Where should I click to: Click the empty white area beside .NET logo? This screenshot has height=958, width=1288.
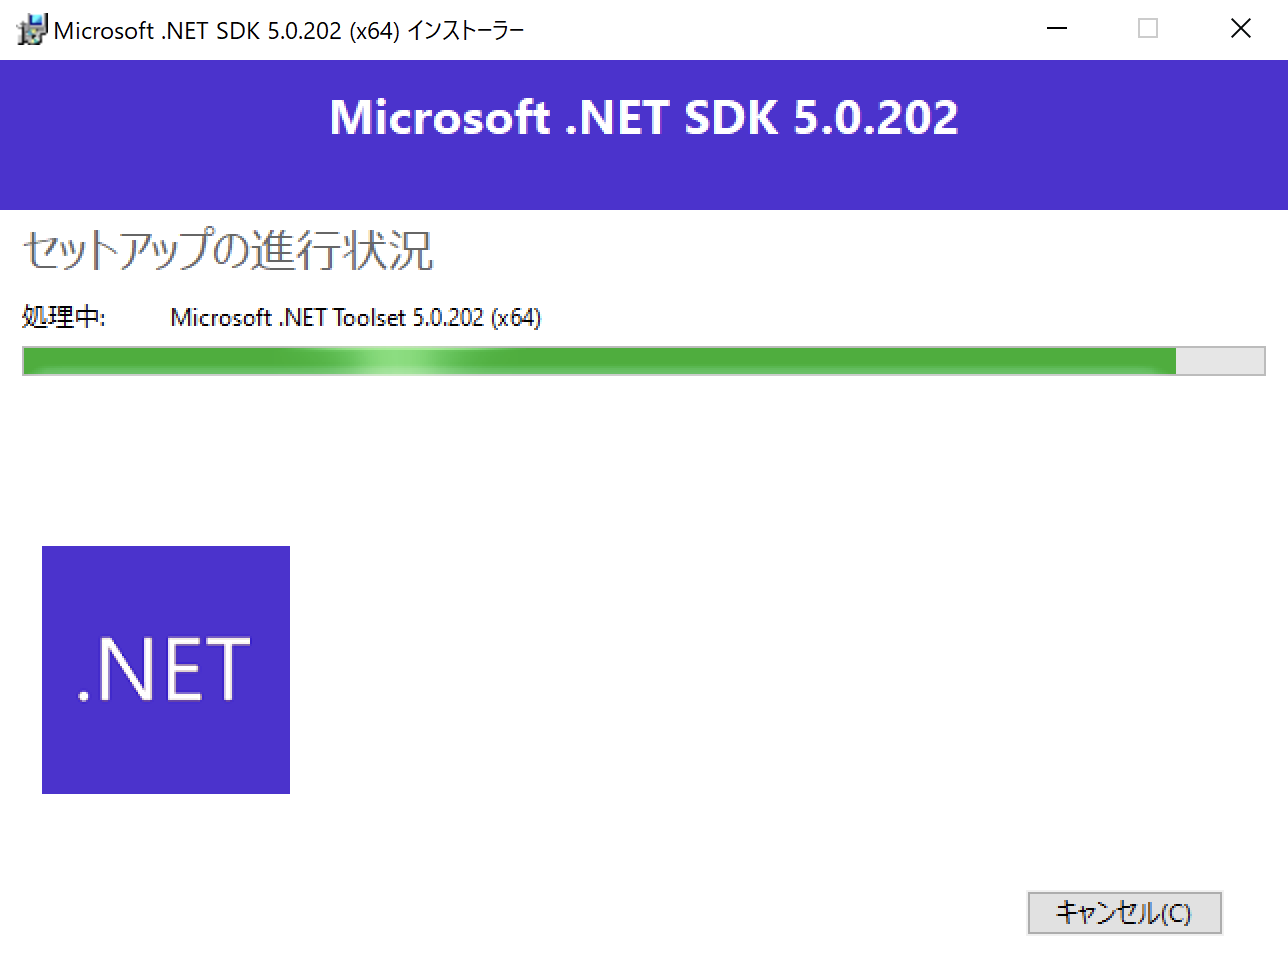point(760,670)
